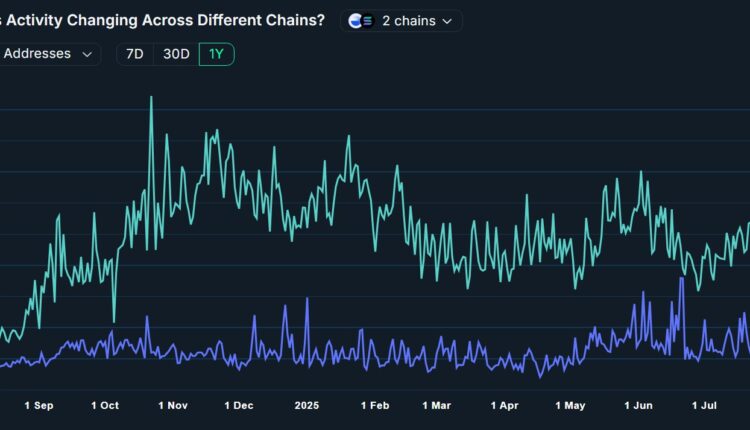Select the 30D time range

[176, 54]
